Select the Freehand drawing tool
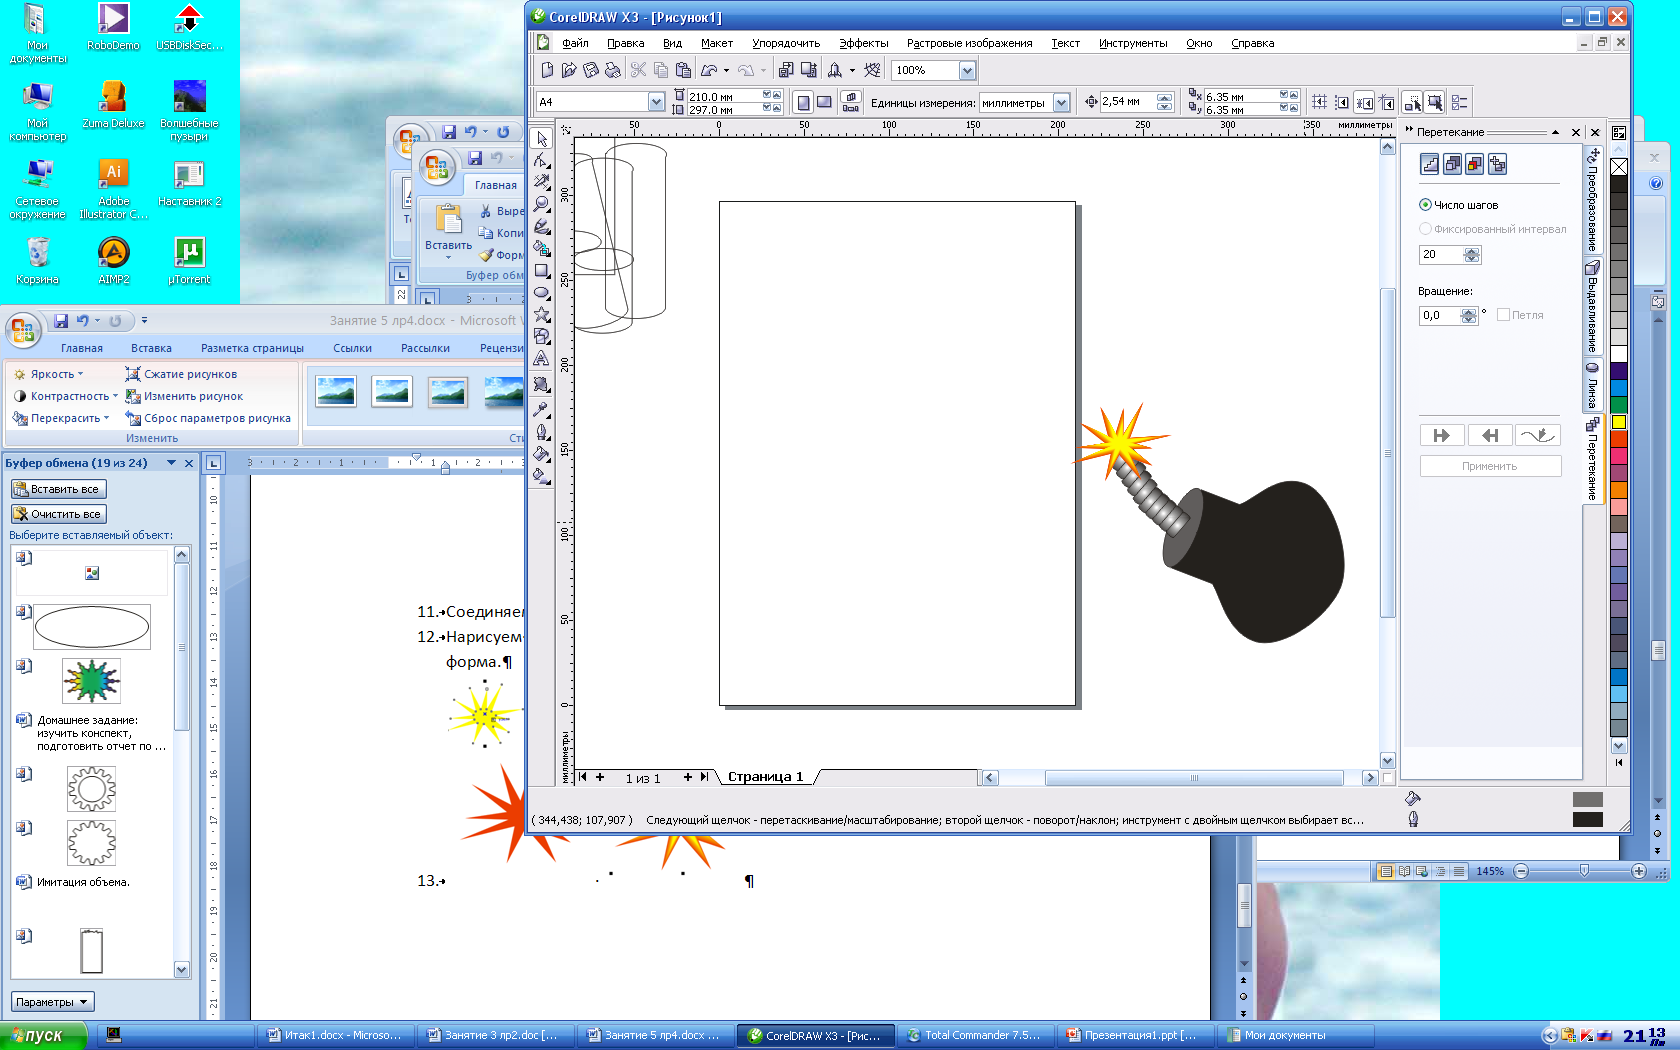Screen dimensions: 1680x1050 pos(542,226)
